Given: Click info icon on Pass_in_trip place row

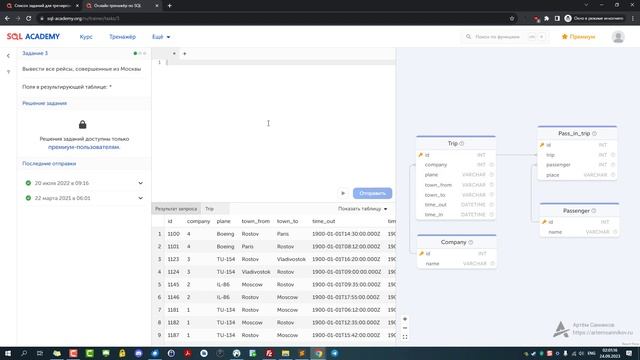Looking at the screenshot, I should tap(613, 175).
